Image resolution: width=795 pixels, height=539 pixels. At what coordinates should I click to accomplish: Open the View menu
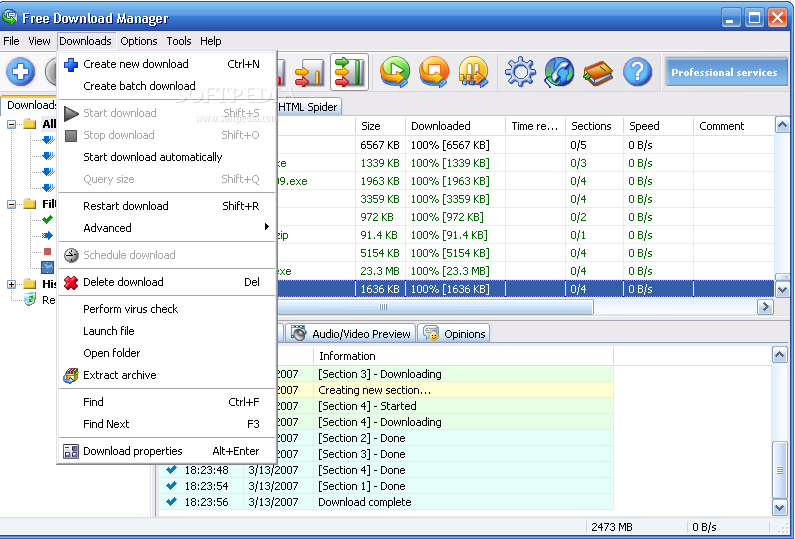pyautogui.click(x=40, y=41)
